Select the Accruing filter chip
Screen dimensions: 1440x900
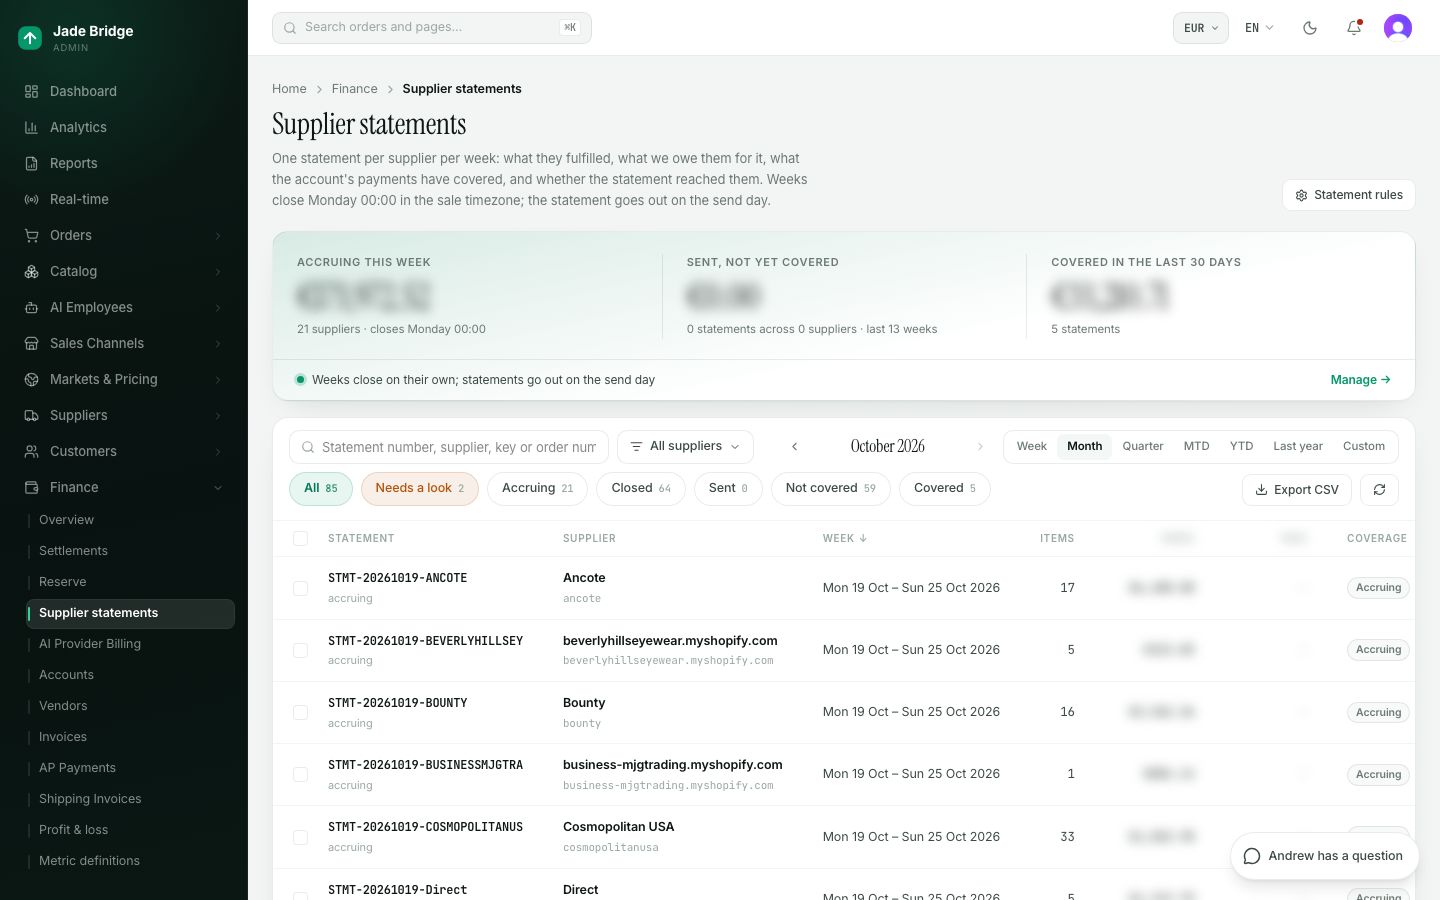[538, 489]
